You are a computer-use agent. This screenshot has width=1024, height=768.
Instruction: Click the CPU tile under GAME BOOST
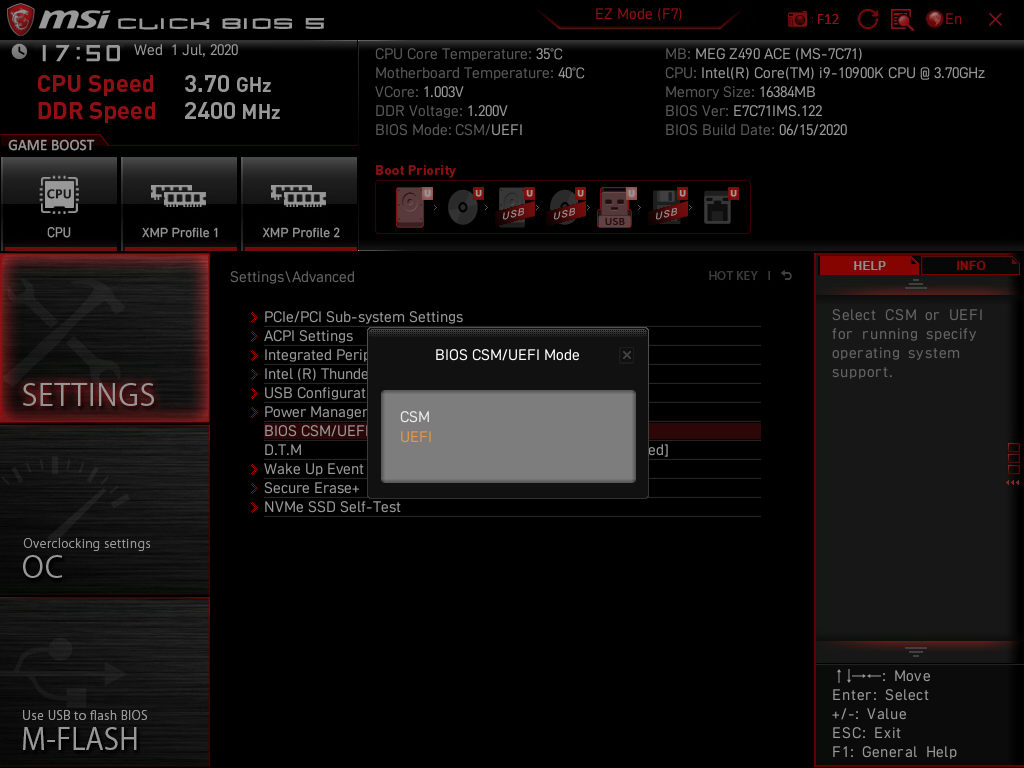59,203
